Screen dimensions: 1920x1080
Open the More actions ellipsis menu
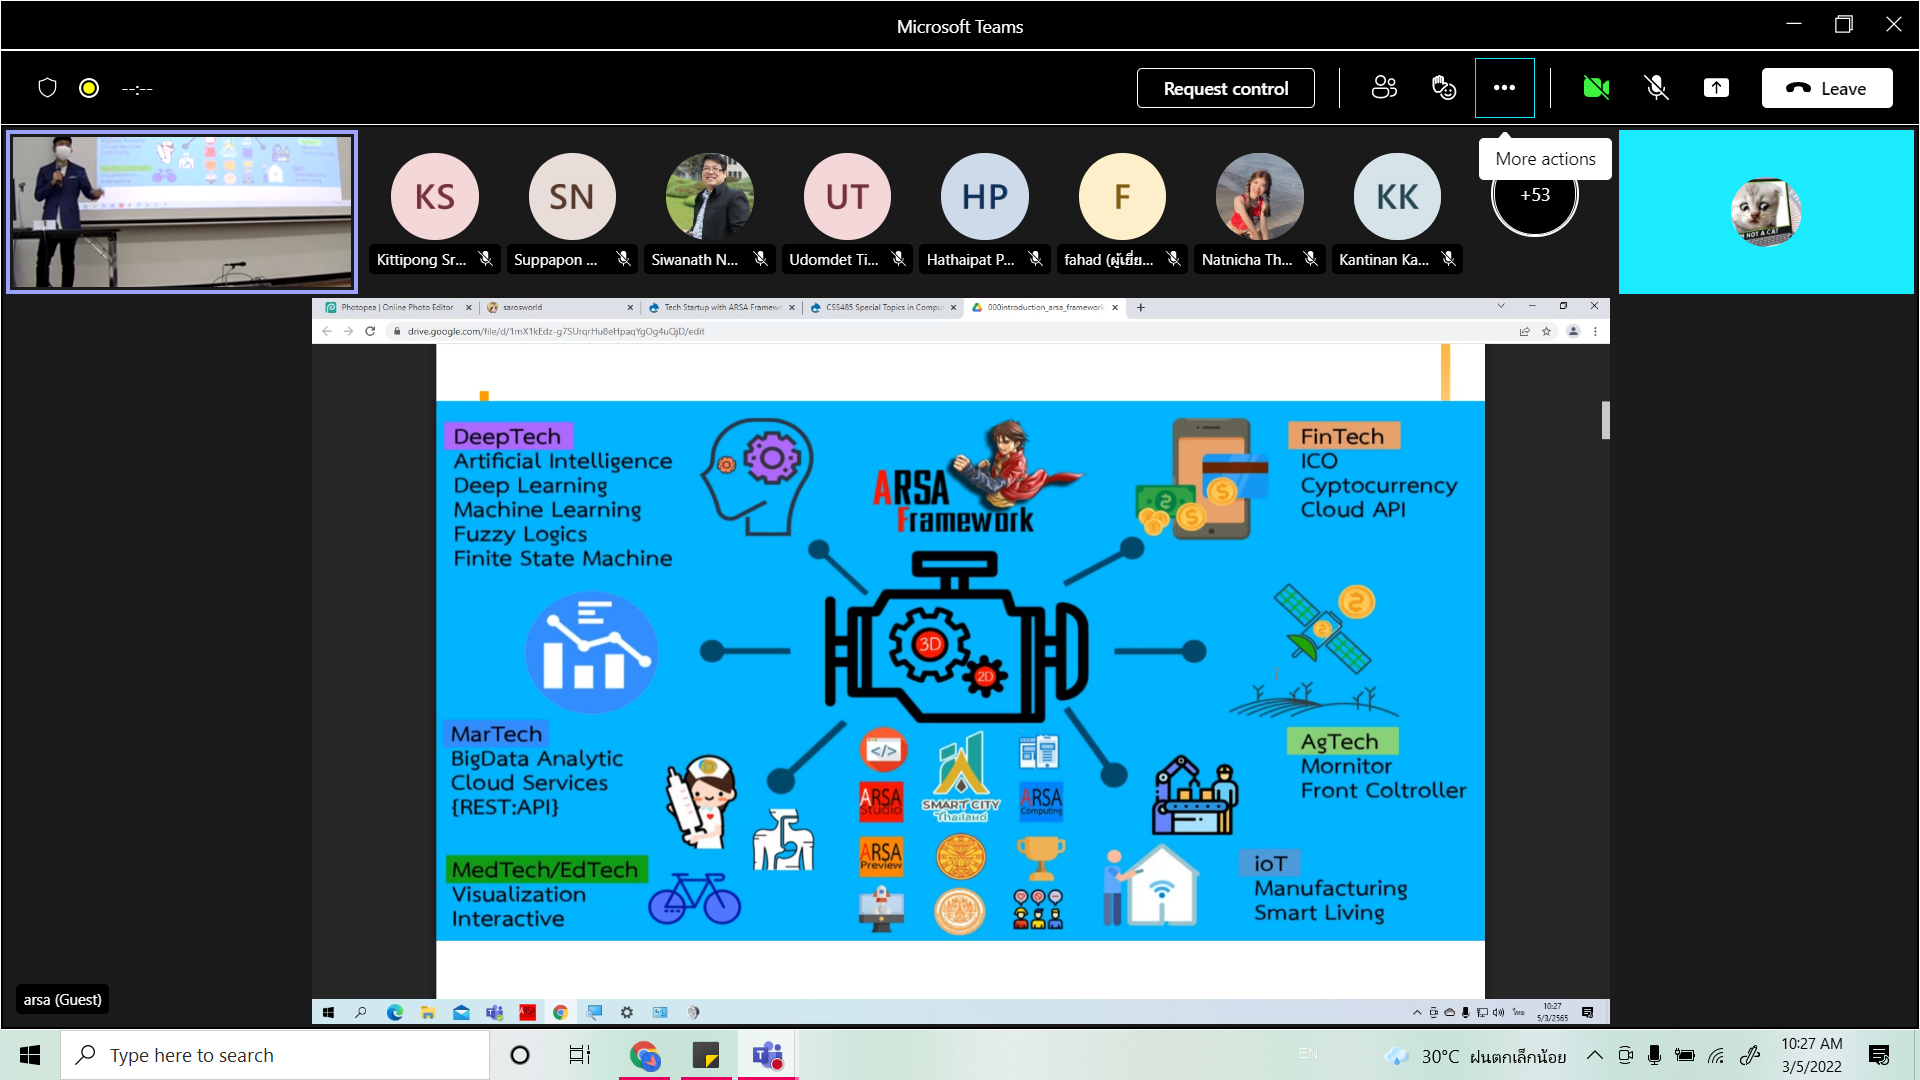1504,88
